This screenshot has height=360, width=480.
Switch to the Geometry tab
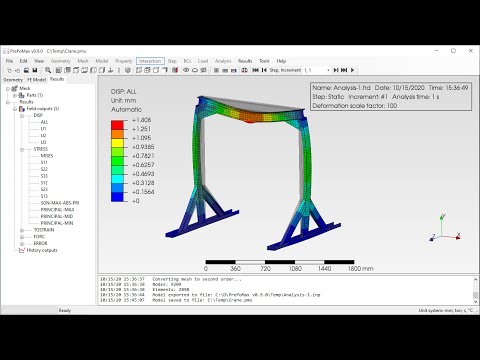pyautogui.click(x=13, y=80)
